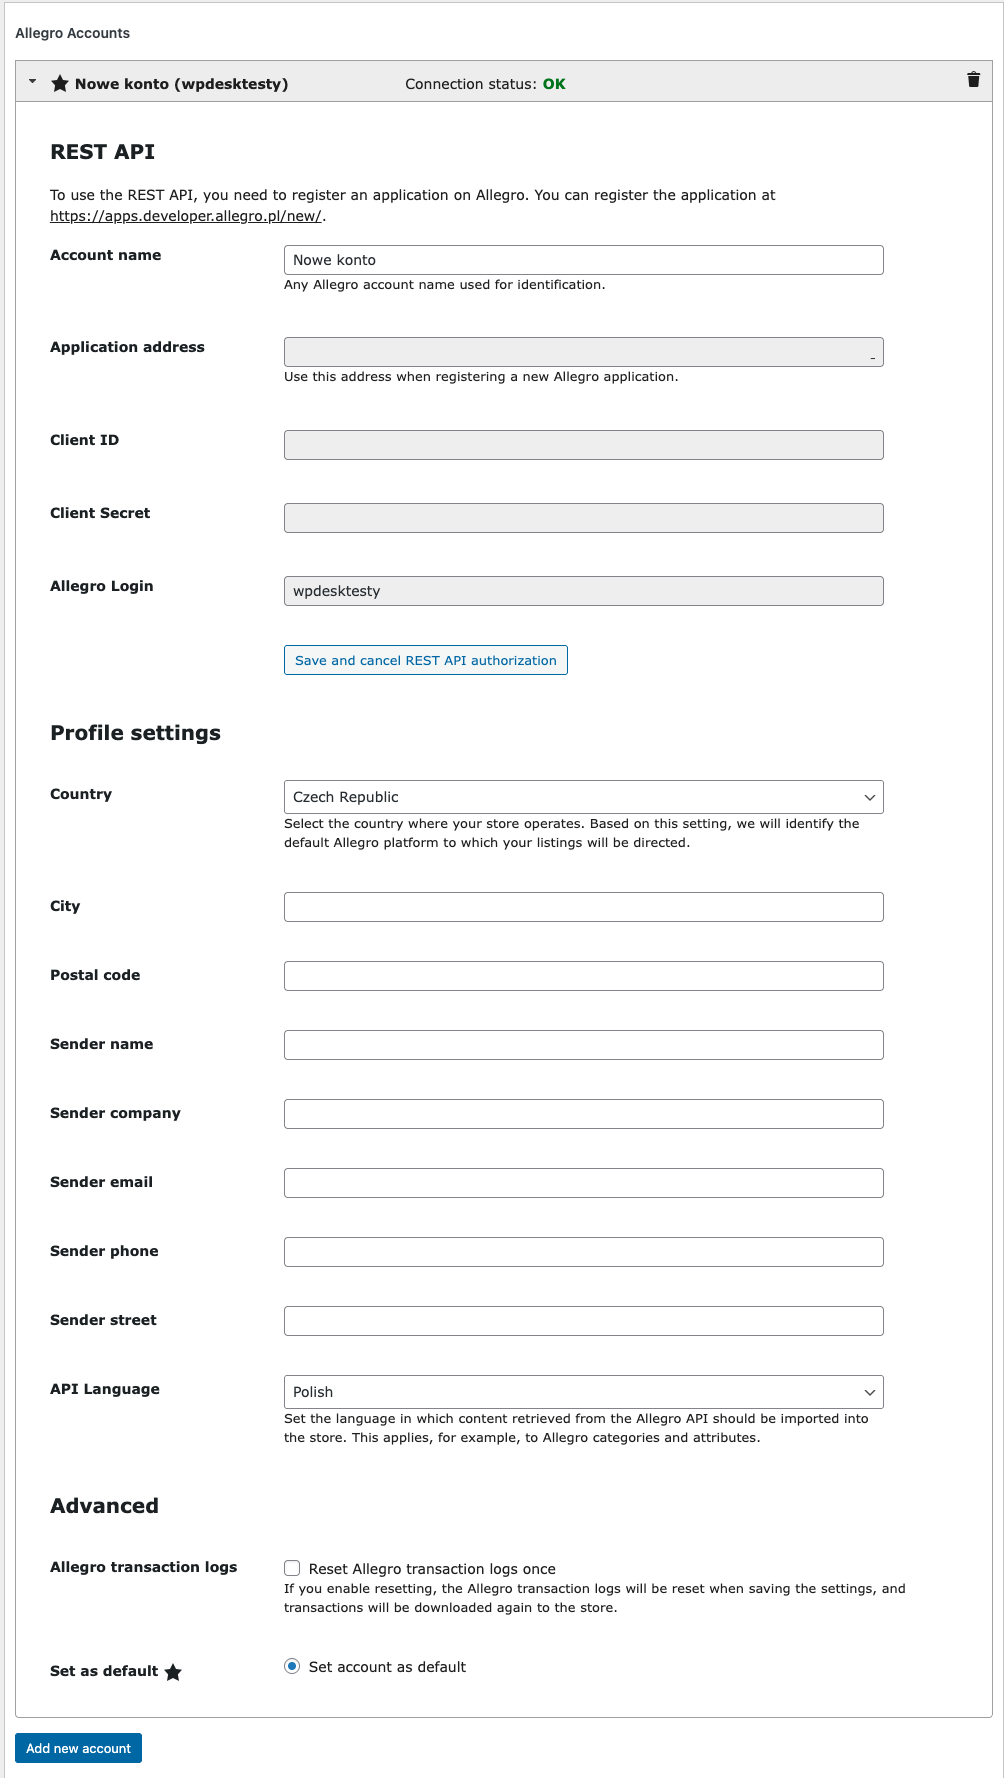Click the Sender company input field

coord(583,1113)
